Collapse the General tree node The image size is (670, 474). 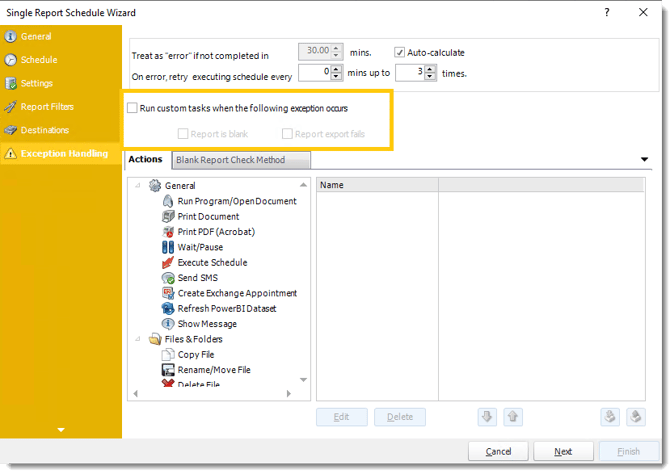click(138, 186)
